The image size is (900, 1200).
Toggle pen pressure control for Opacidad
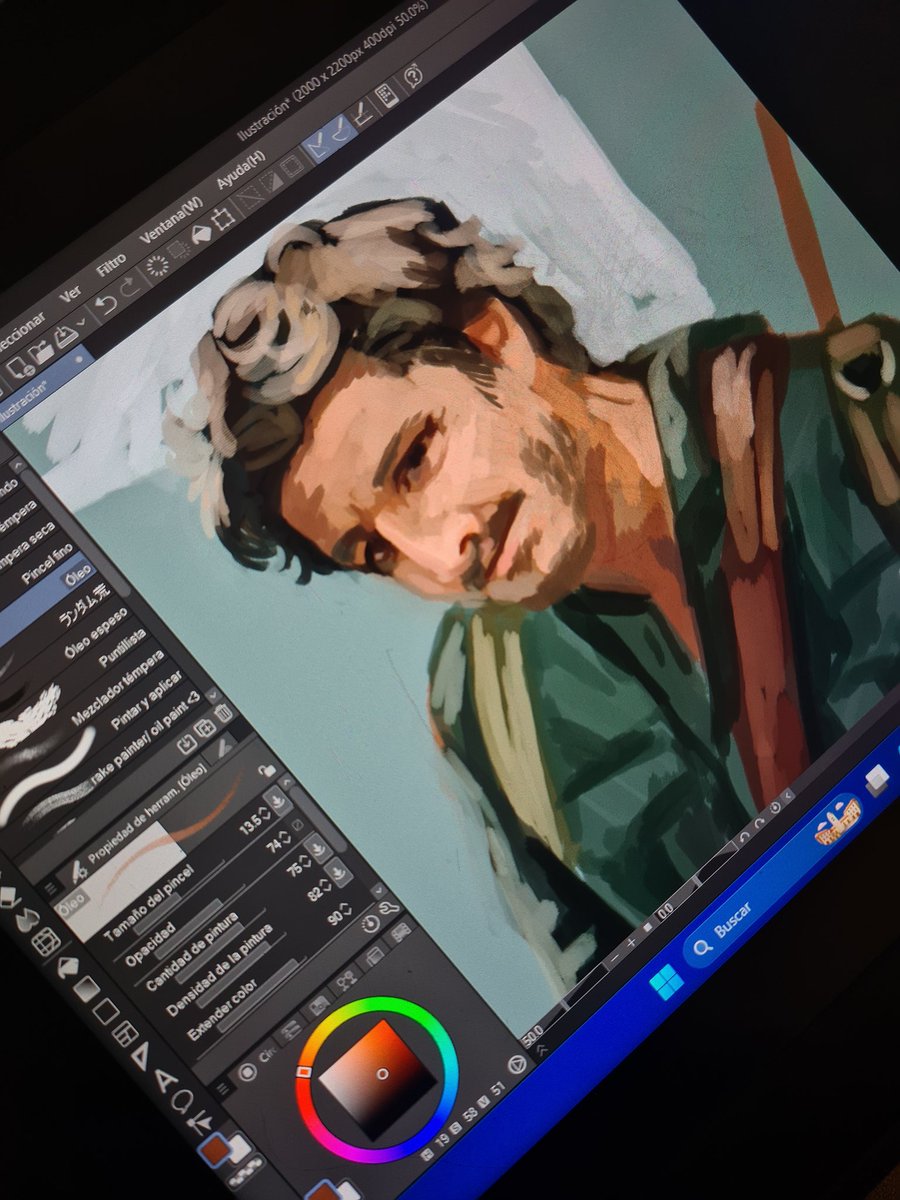[317, 848]
